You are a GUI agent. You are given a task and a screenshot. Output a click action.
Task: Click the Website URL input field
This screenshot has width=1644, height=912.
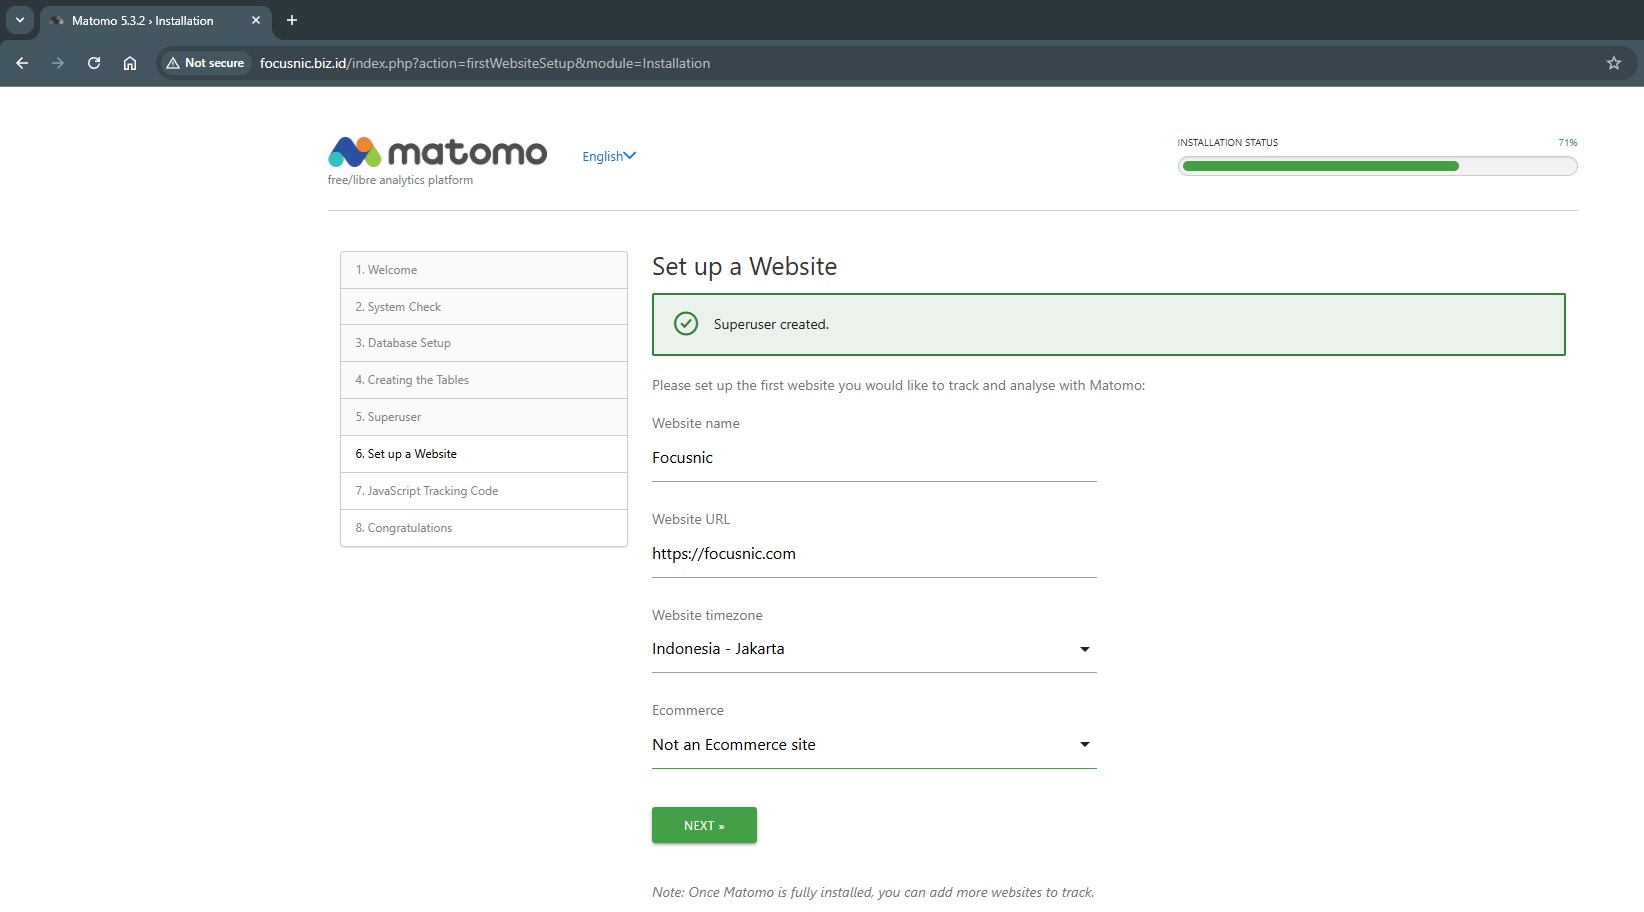click(x=873, y=554)
